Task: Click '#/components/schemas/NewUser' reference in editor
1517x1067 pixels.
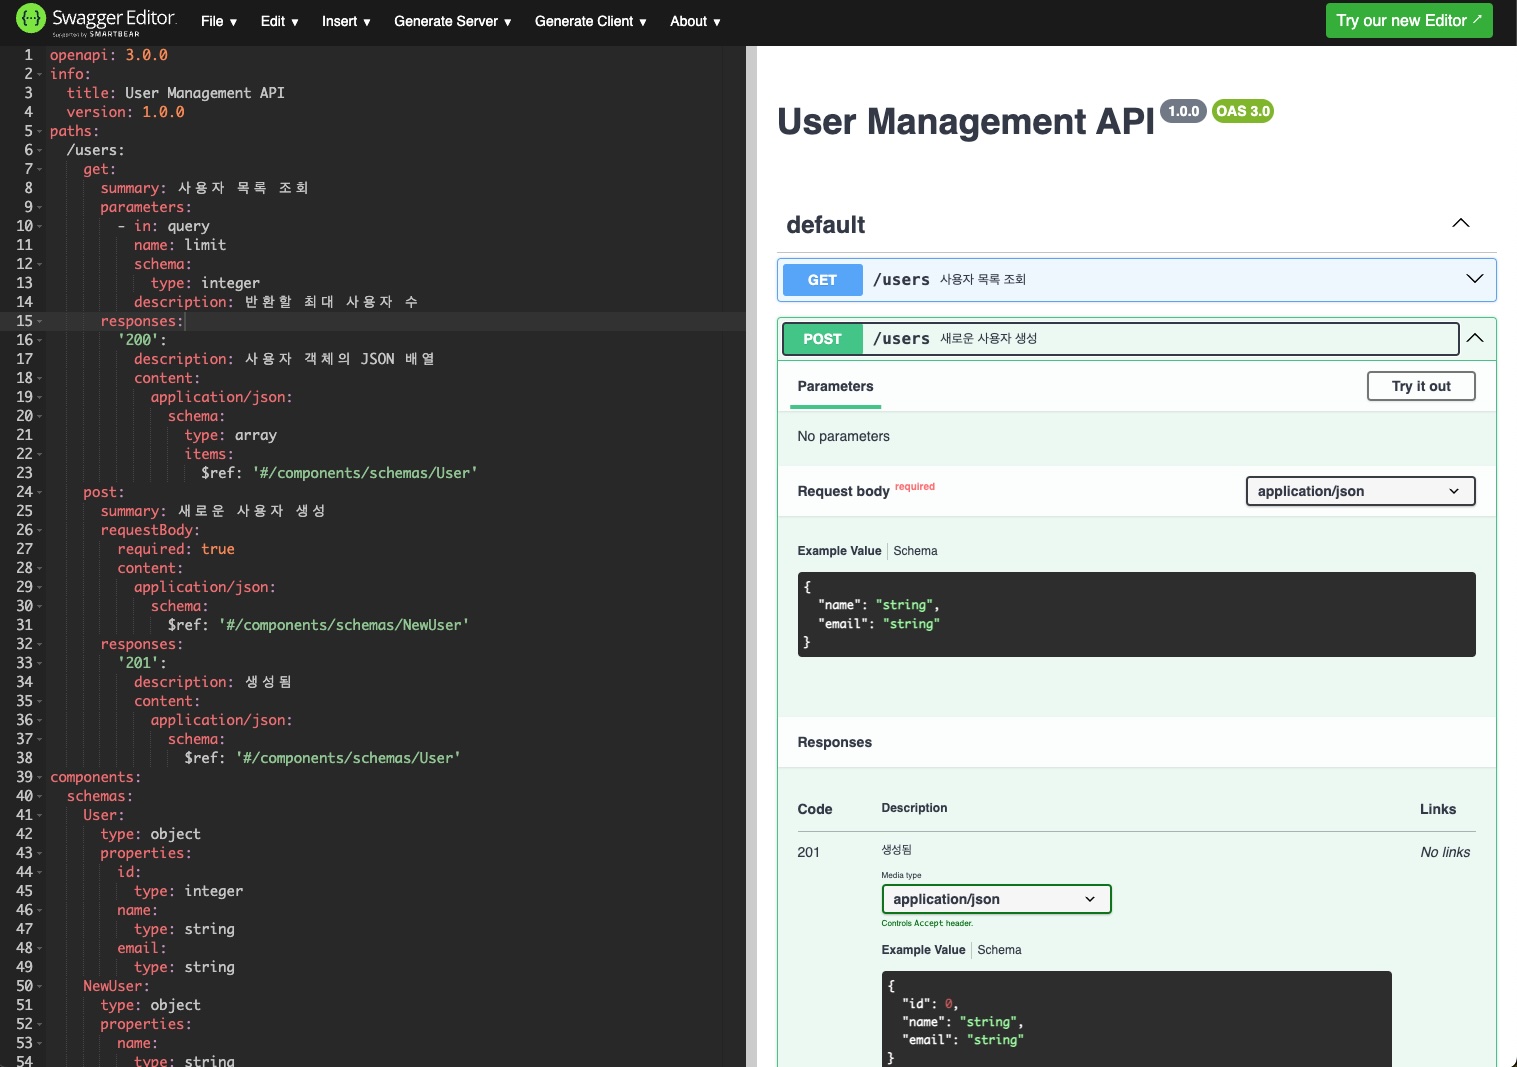Action: (344, 625)
